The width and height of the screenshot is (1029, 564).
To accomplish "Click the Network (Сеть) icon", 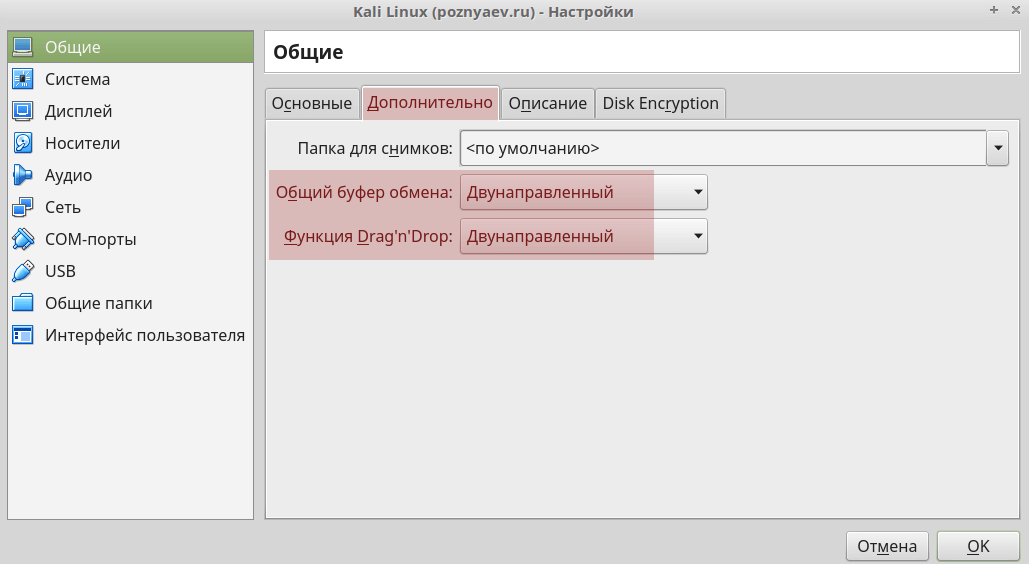I will click(23, 207).
